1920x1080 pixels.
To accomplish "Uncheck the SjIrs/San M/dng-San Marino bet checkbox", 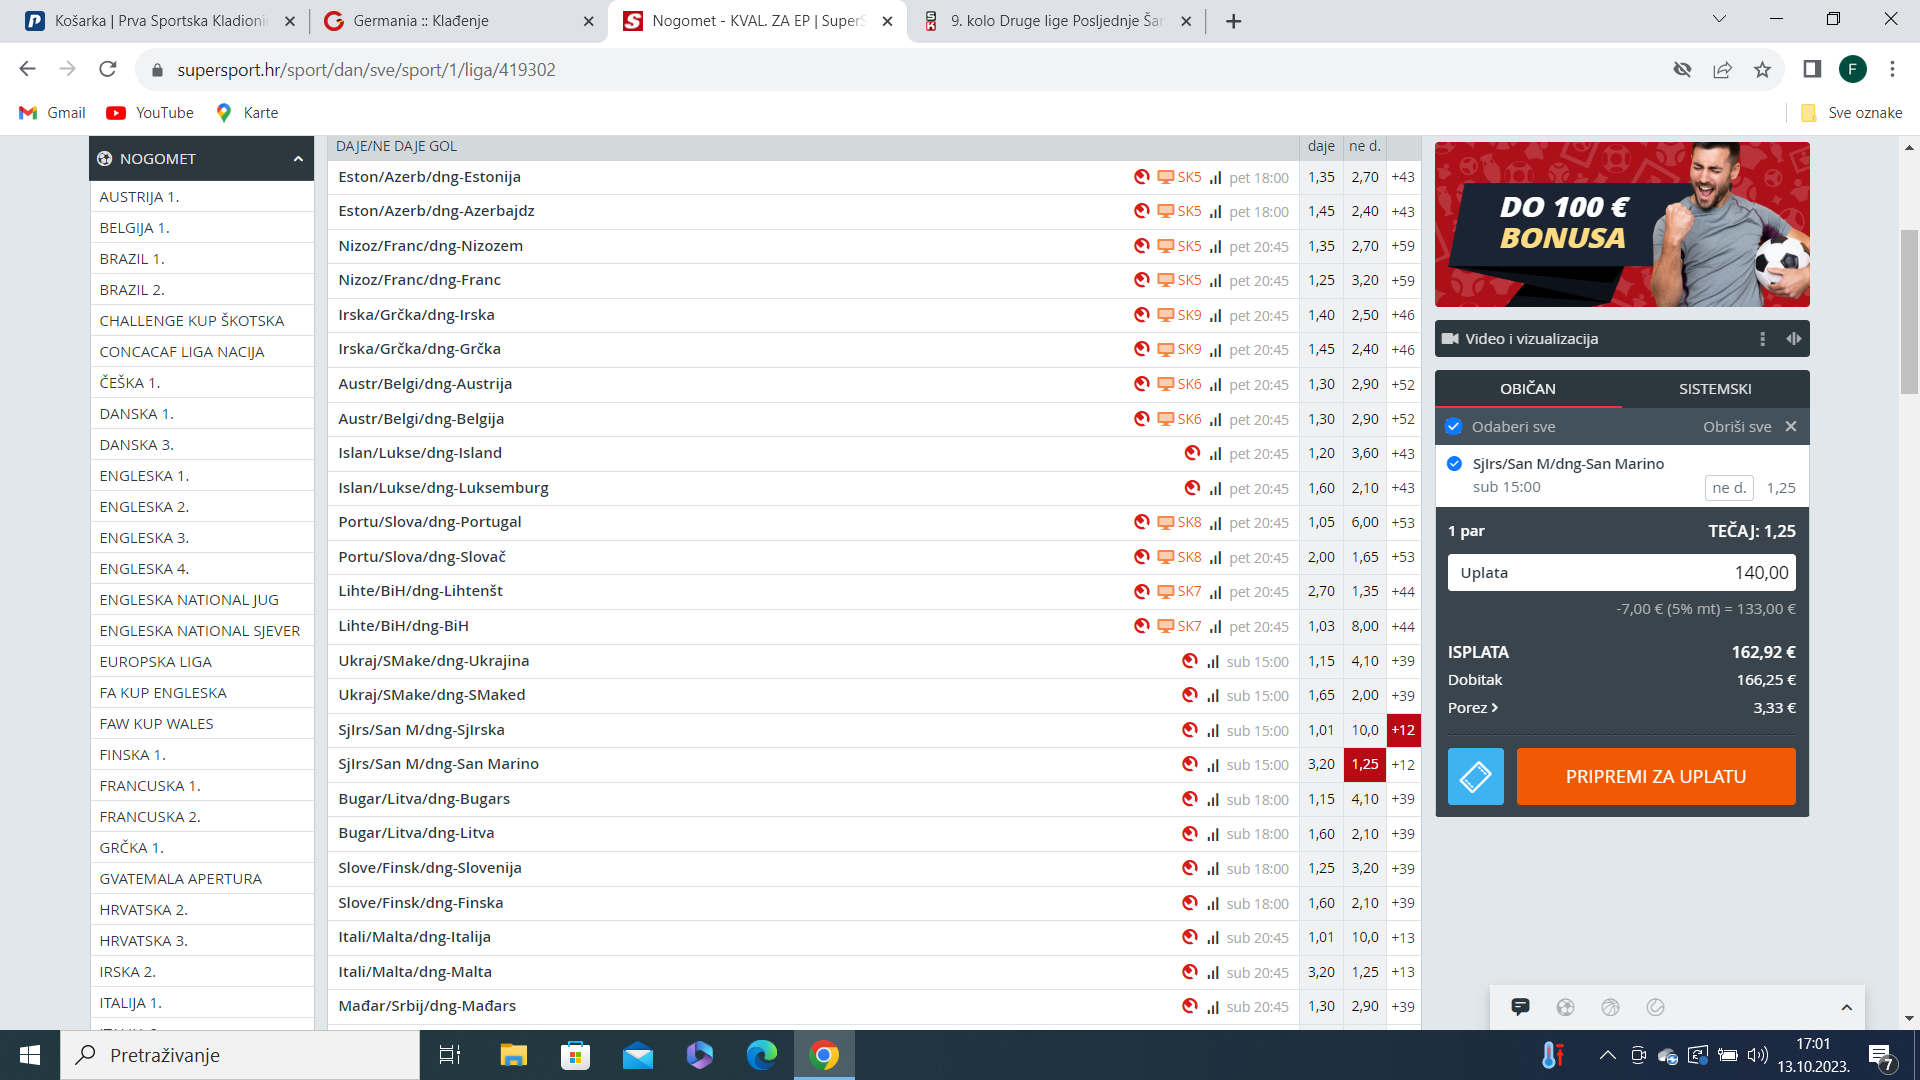I will (1454, 464).
